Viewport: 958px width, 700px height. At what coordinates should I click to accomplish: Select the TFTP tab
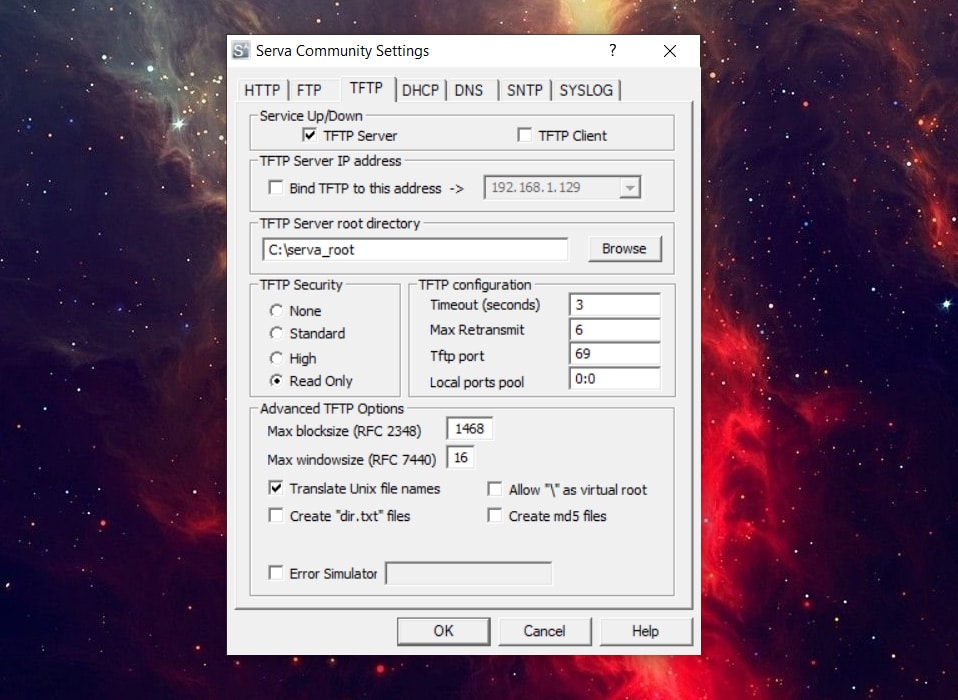click(x=366, y=89)
